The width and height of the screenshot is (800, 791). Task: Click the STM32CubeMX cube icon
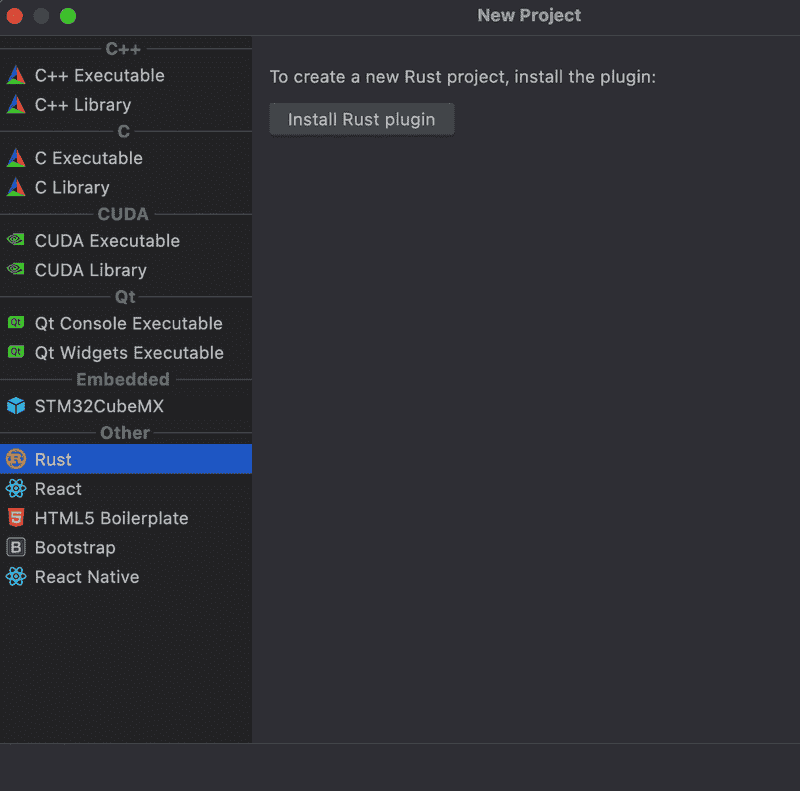click(x=16, y=406)
